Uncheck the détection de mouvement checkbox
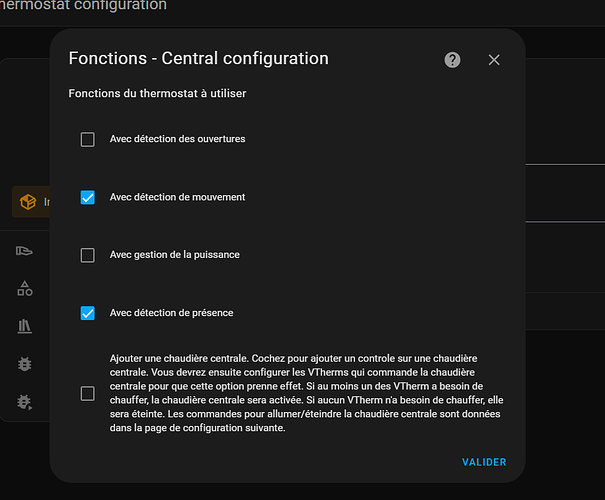605x500 pixels. click(x=88, y=197)
